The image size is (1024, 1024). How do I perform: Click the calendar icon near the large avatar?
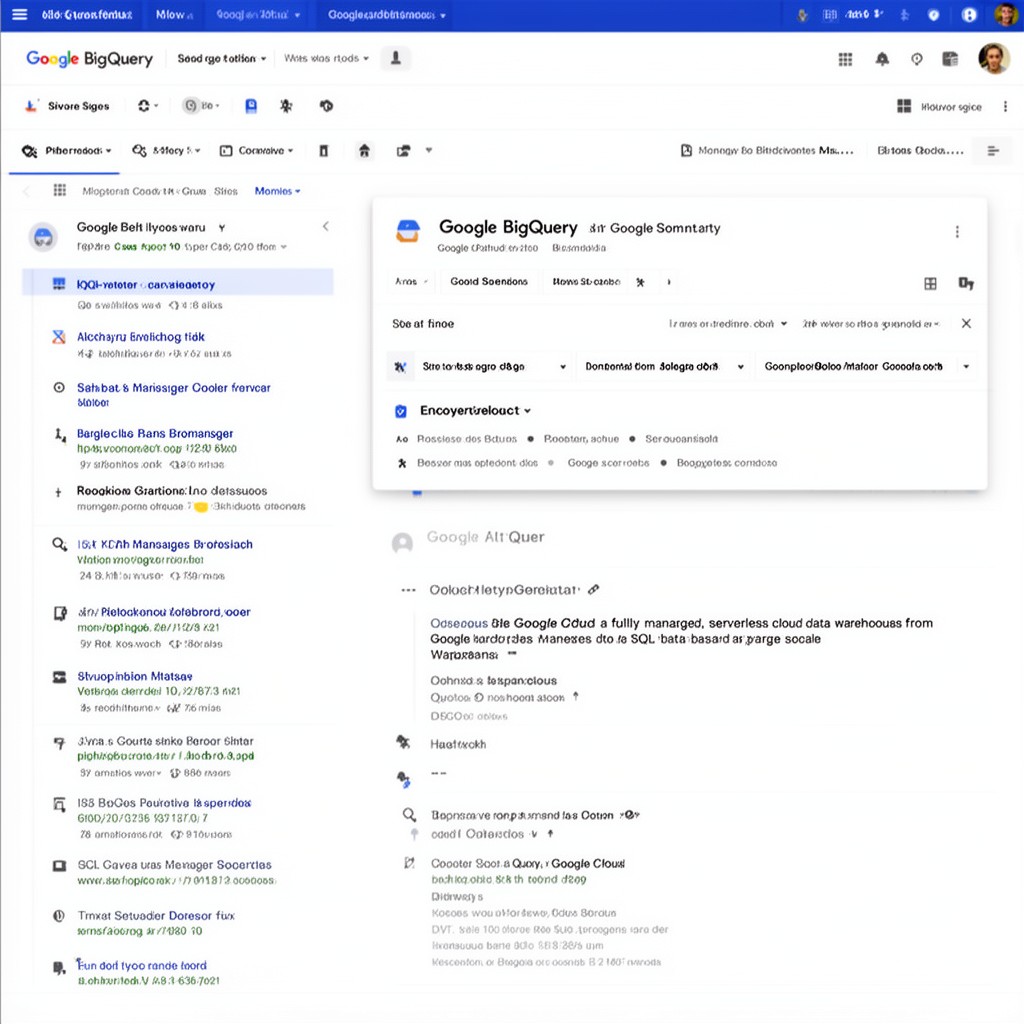[950, 59]
